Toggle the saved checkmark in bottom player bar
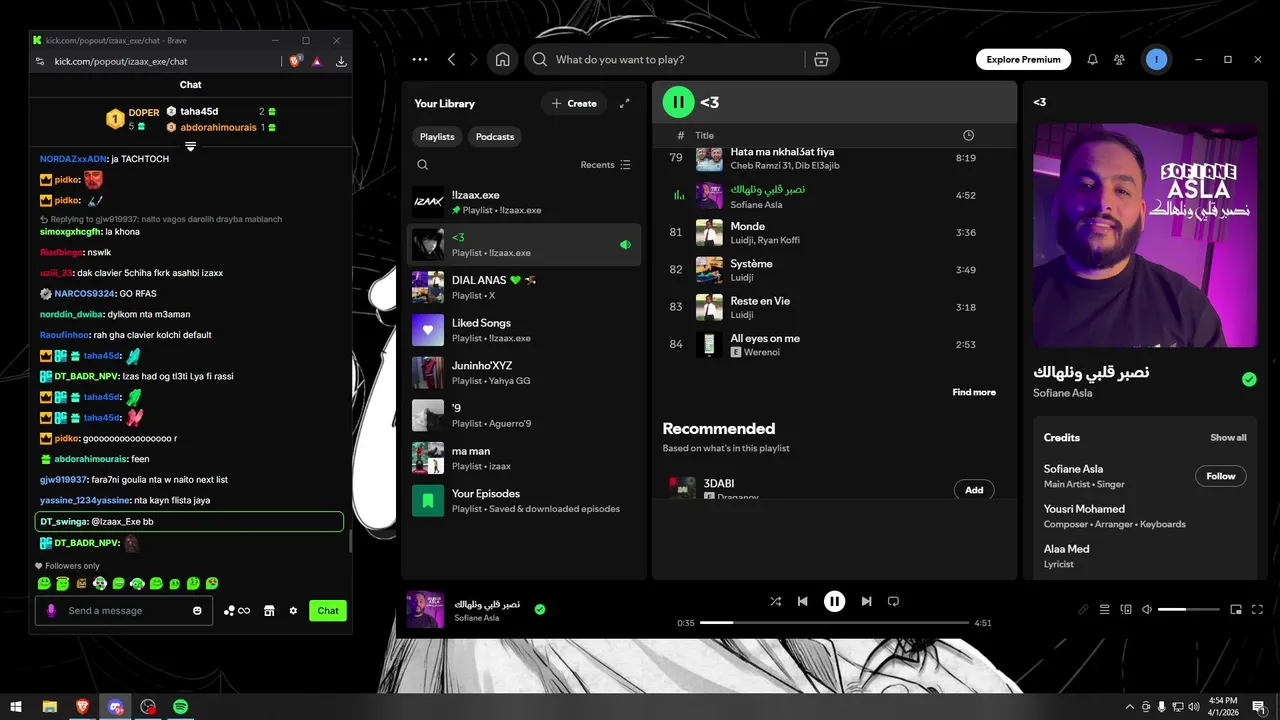The image size is (1280, 720). tap(540, 609)
